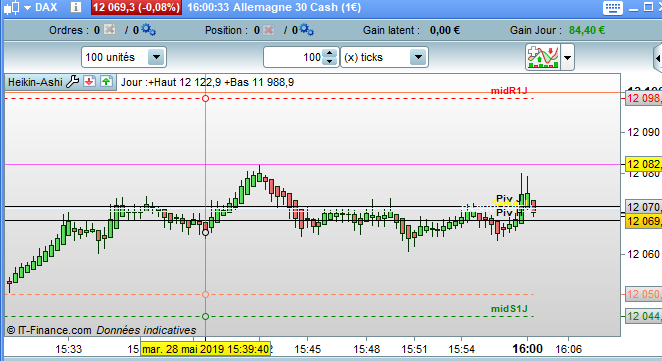Open the DAX info icon
Screen dimensions: 662x361
(76, 7)
